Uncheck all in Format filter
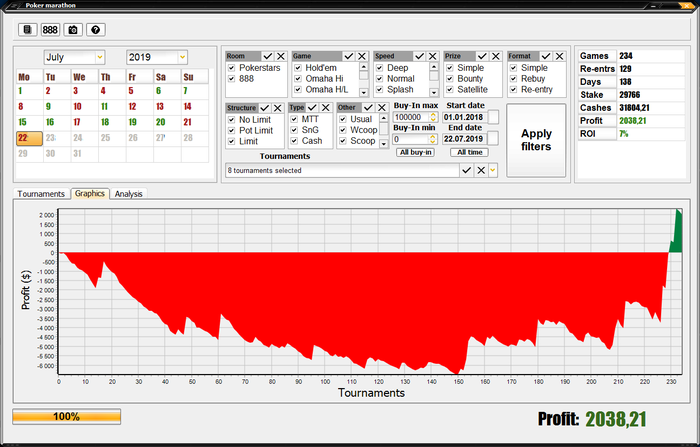This screenshot has width=700, height=447. click(x=559, y=56)
